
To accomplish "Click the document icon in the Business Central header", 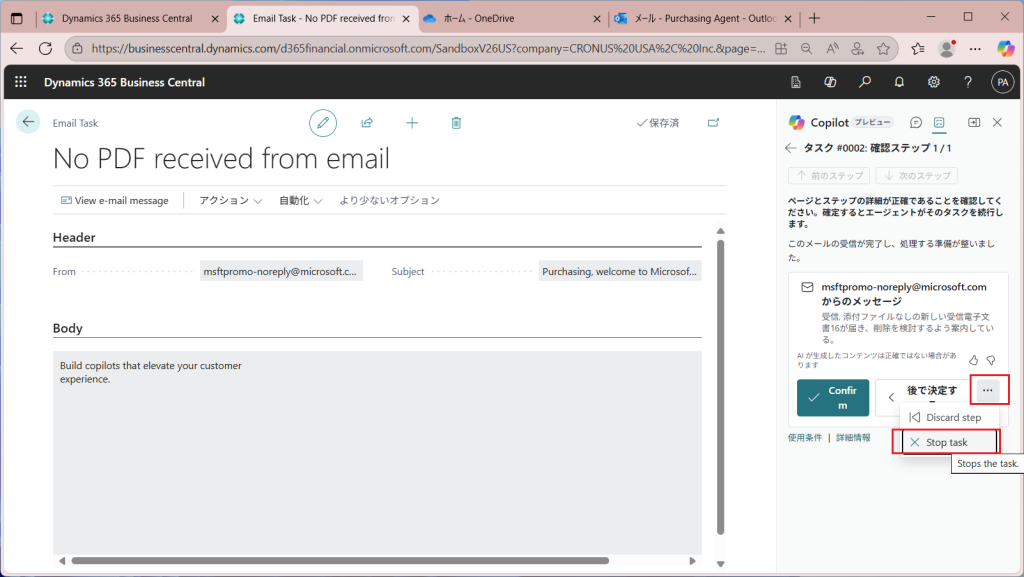I will [795, 82].
